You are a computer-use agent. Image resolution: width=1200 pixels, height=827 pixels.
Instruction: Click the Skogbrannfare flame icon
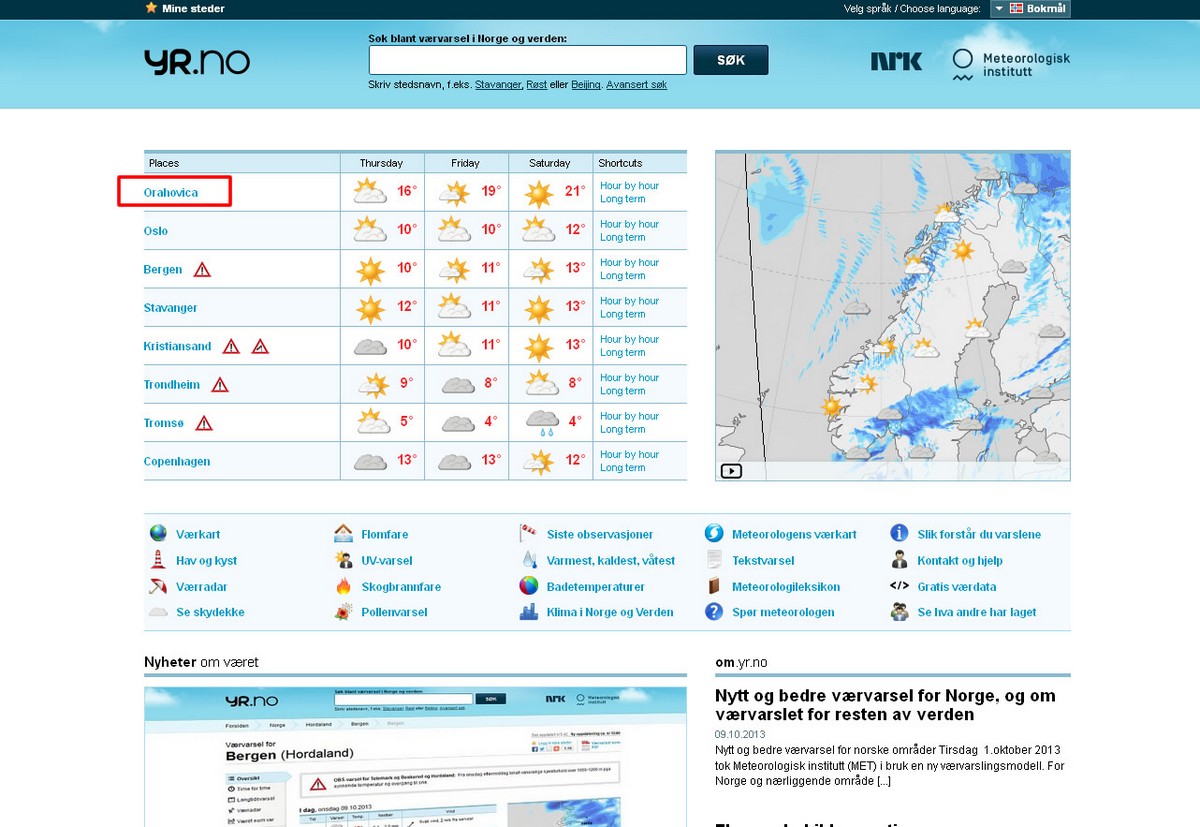[344, 587]
